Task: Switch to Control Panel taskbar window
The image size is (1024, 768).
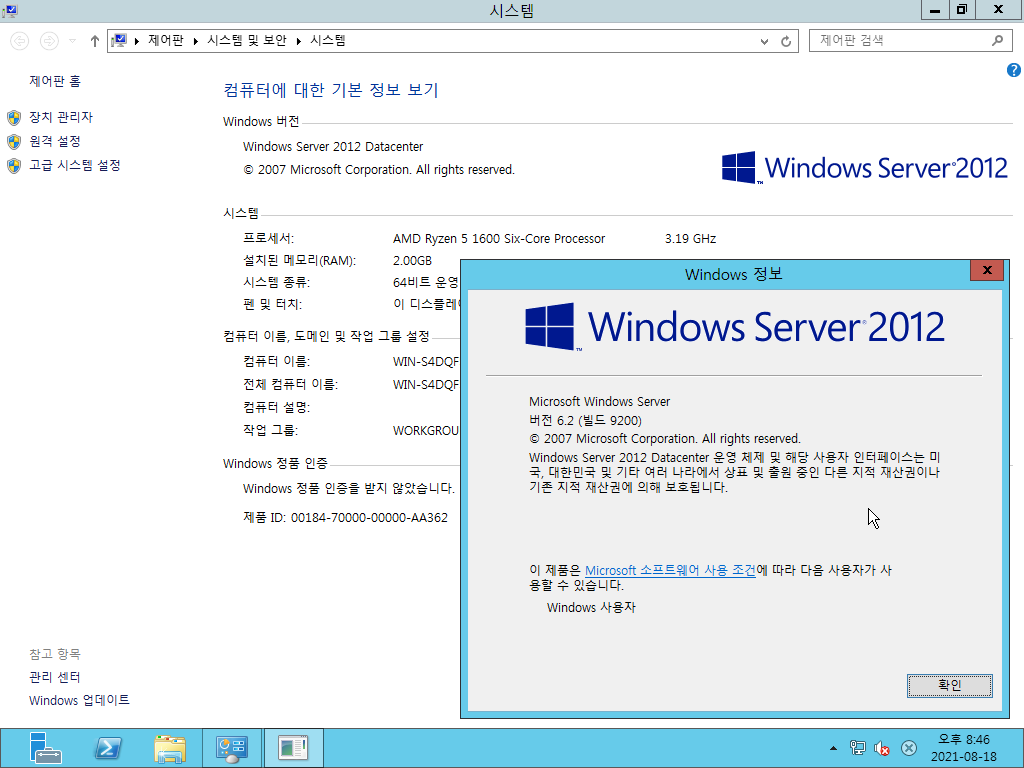Action: (x=232, y=748)
